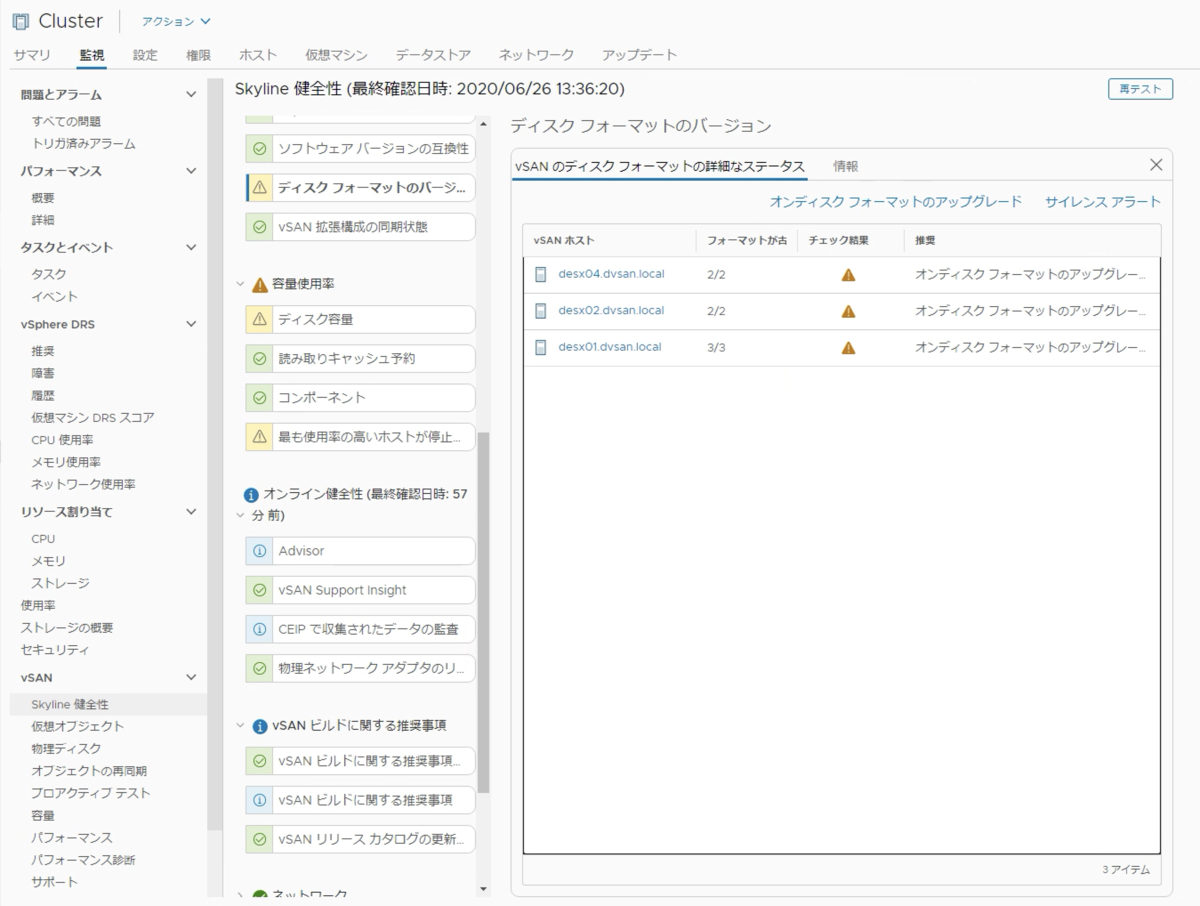Click health list scrollbar up arrow
1200x906 pixels.
click(484, 124)
